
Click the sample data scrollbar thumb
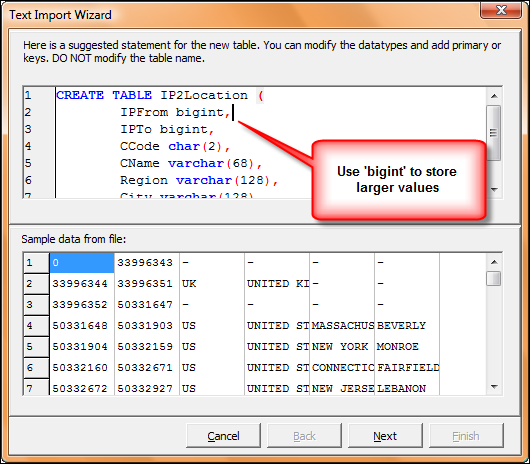493,278
